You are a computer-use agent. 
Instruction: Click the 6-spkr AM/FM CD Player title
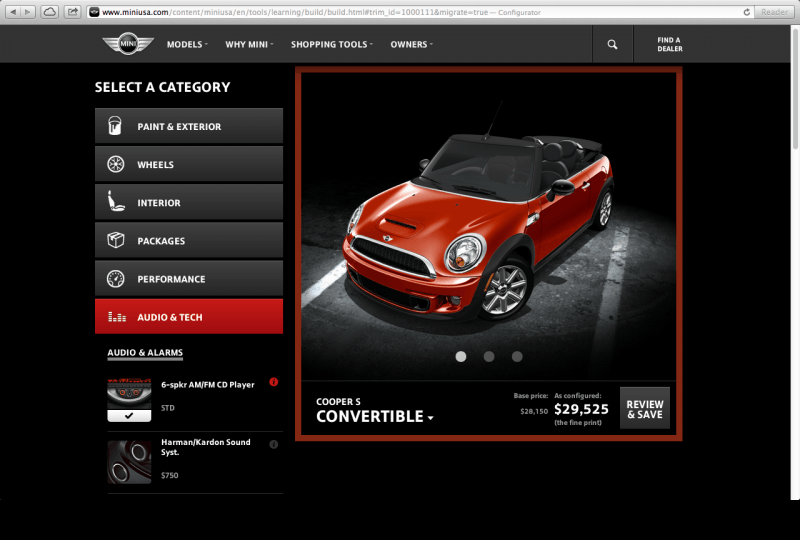[208, 385]
